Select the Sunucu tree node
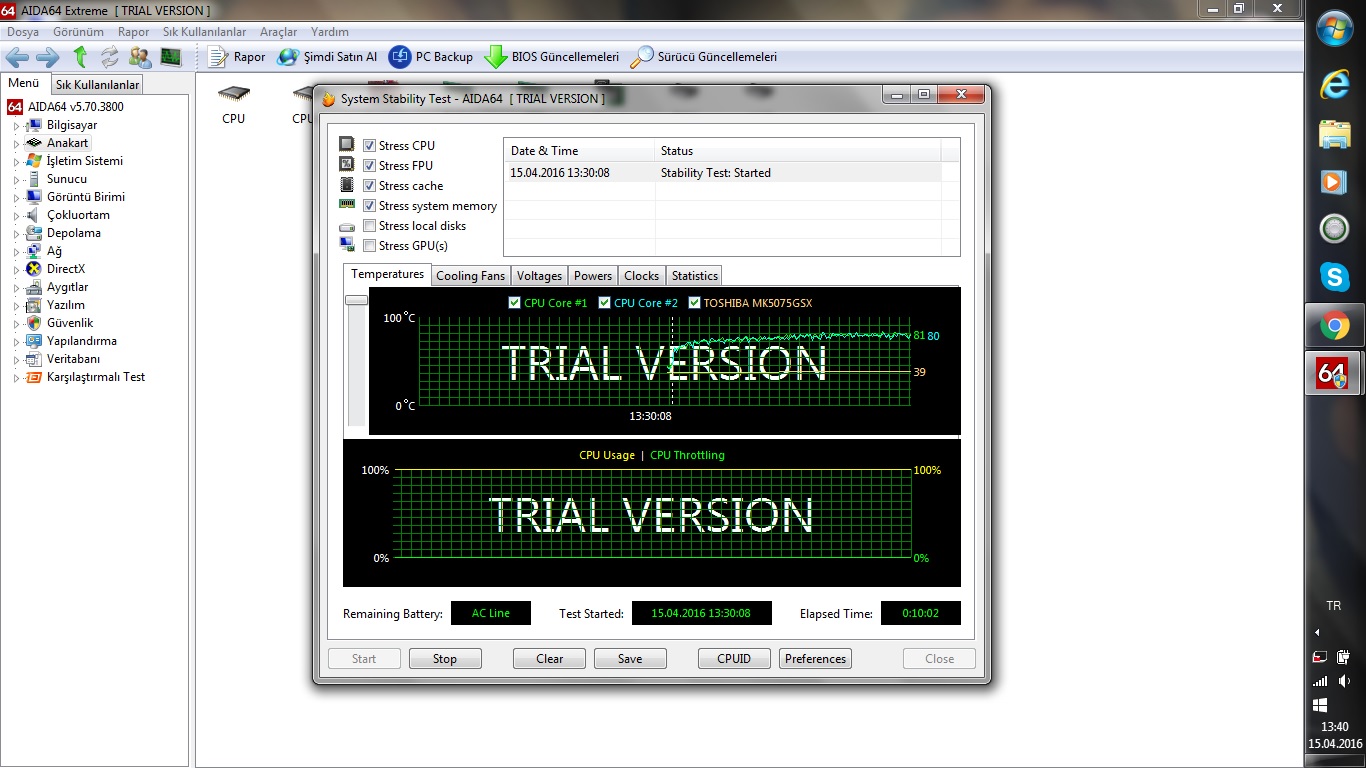This screenshot has width=1366, height=768. click(x=66, y=179)
